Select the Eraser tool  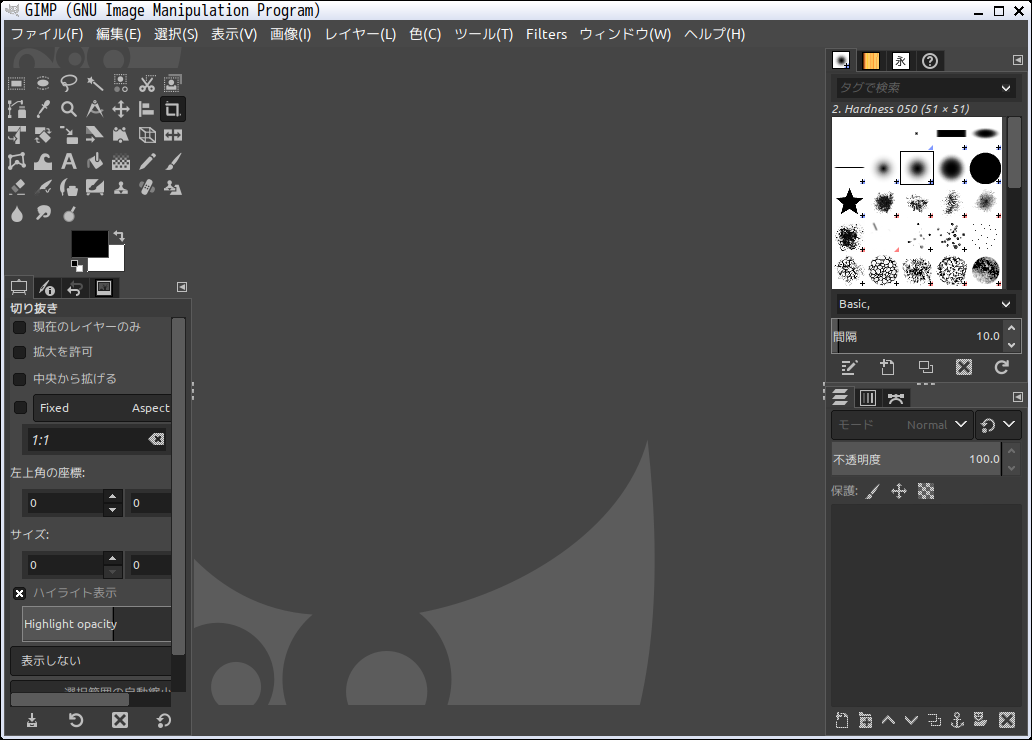pyautogui.click(x=16, y=188)
